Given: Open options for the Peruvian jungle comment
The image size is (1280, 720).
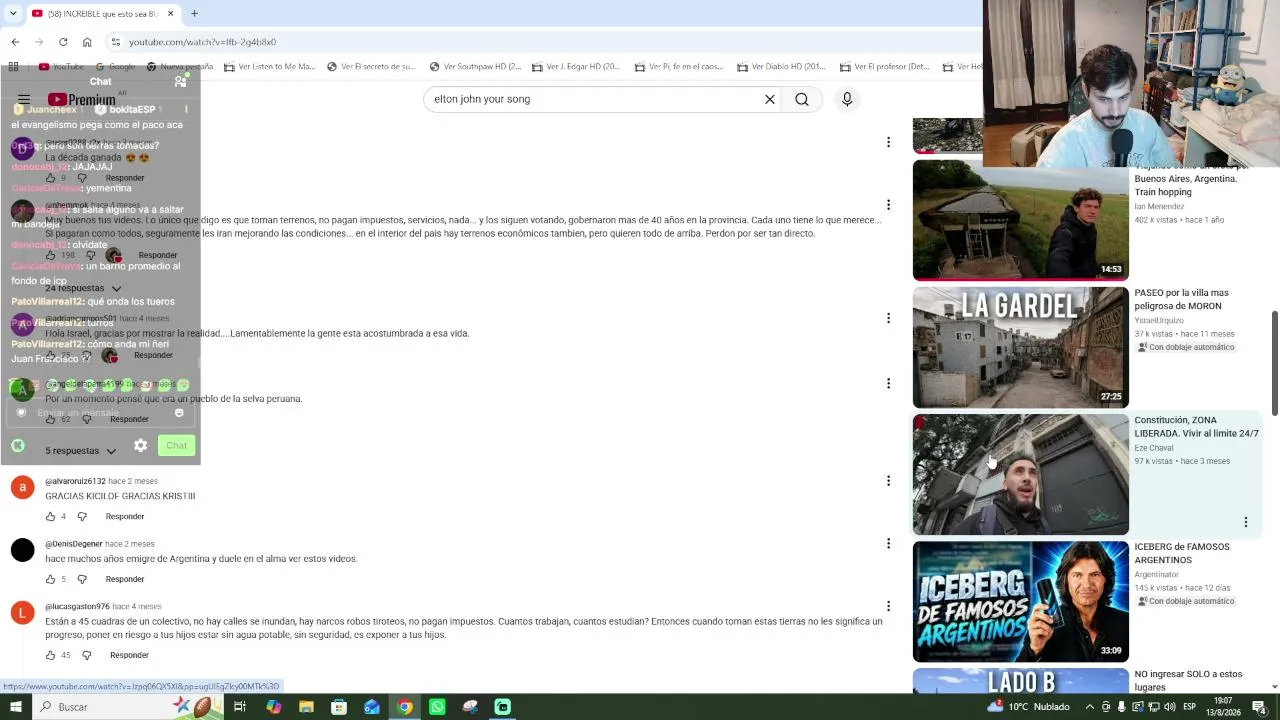Looking at the screenshot, I should coord(888,383).
